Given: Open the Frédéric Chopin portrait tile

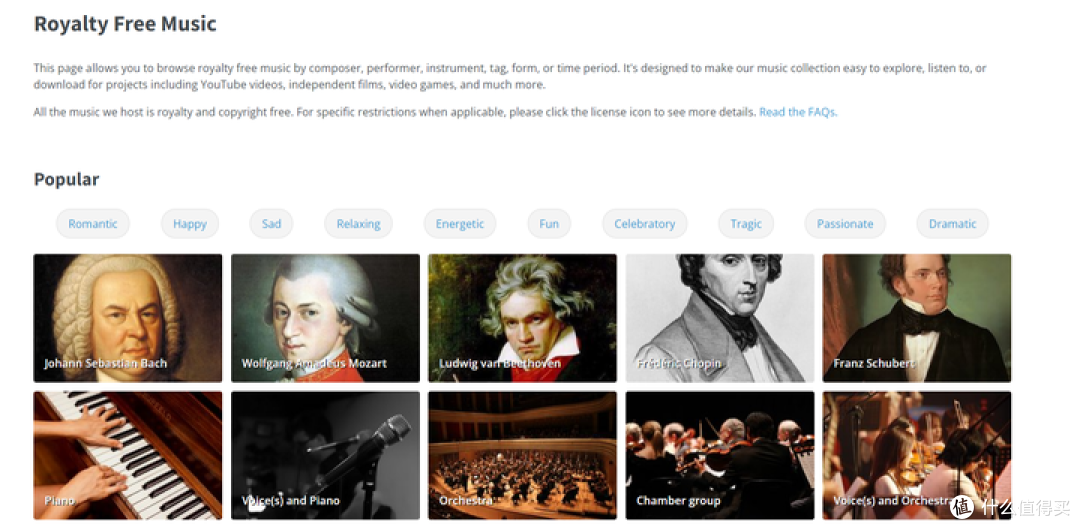Looking at the screenshot, I should [x=720, y=318].
